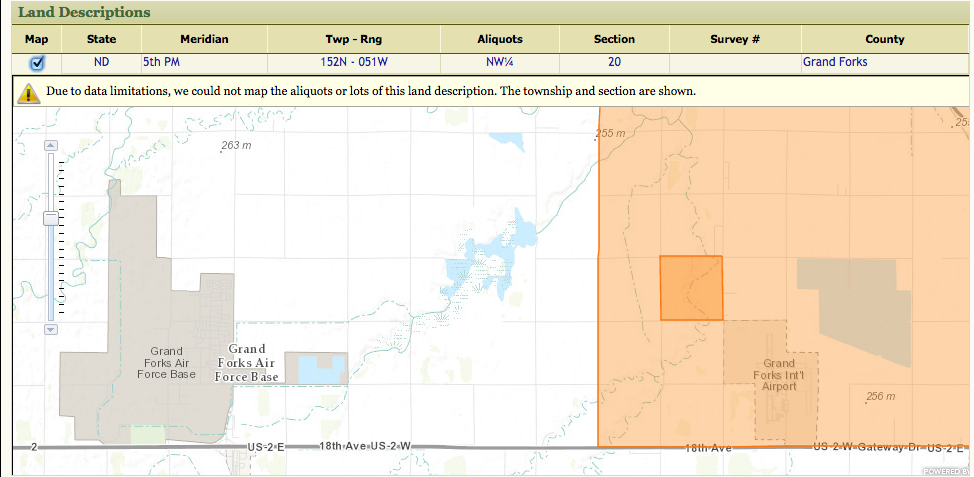Select the Aliquots column header
The width and height of the screenshot is (974, 477).
[500, 39]
